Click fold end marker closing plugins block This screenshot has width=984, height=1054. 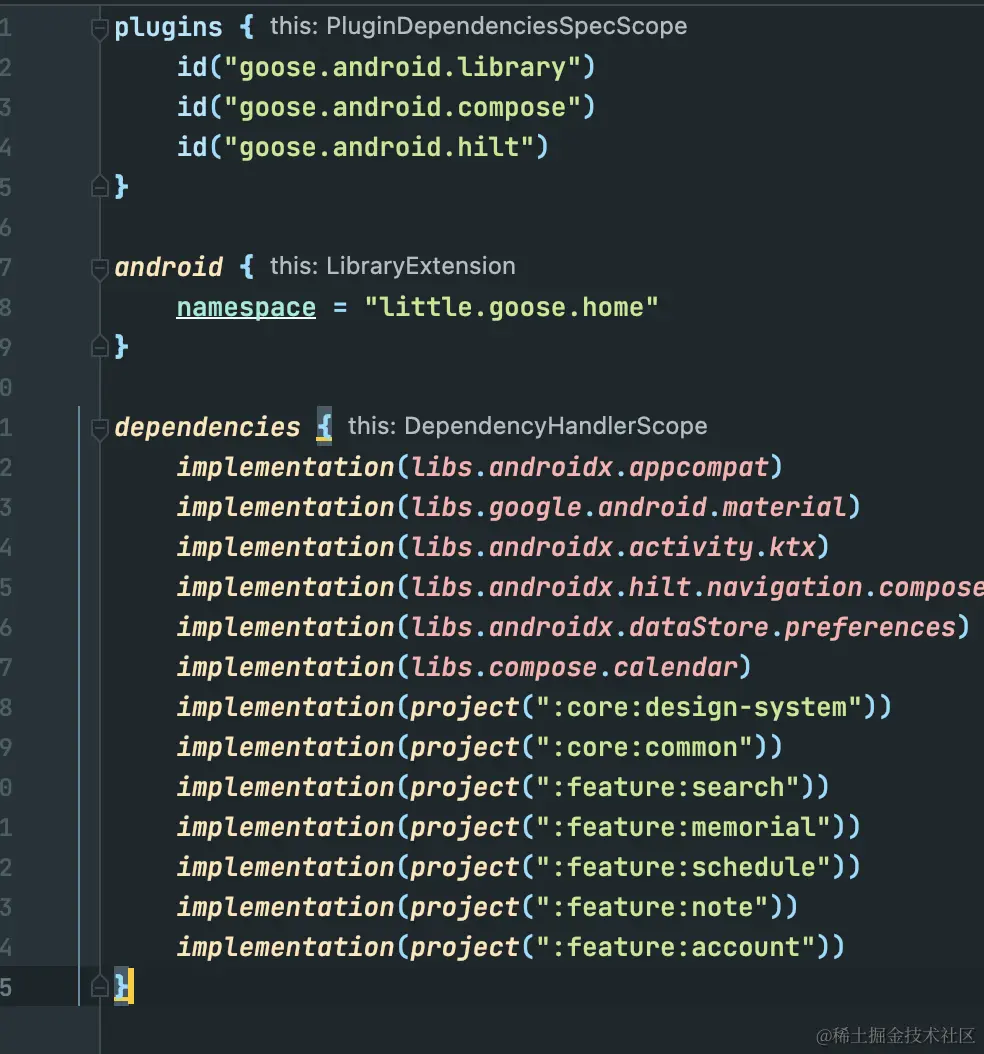pyautogui.click(x=99, y=186)
